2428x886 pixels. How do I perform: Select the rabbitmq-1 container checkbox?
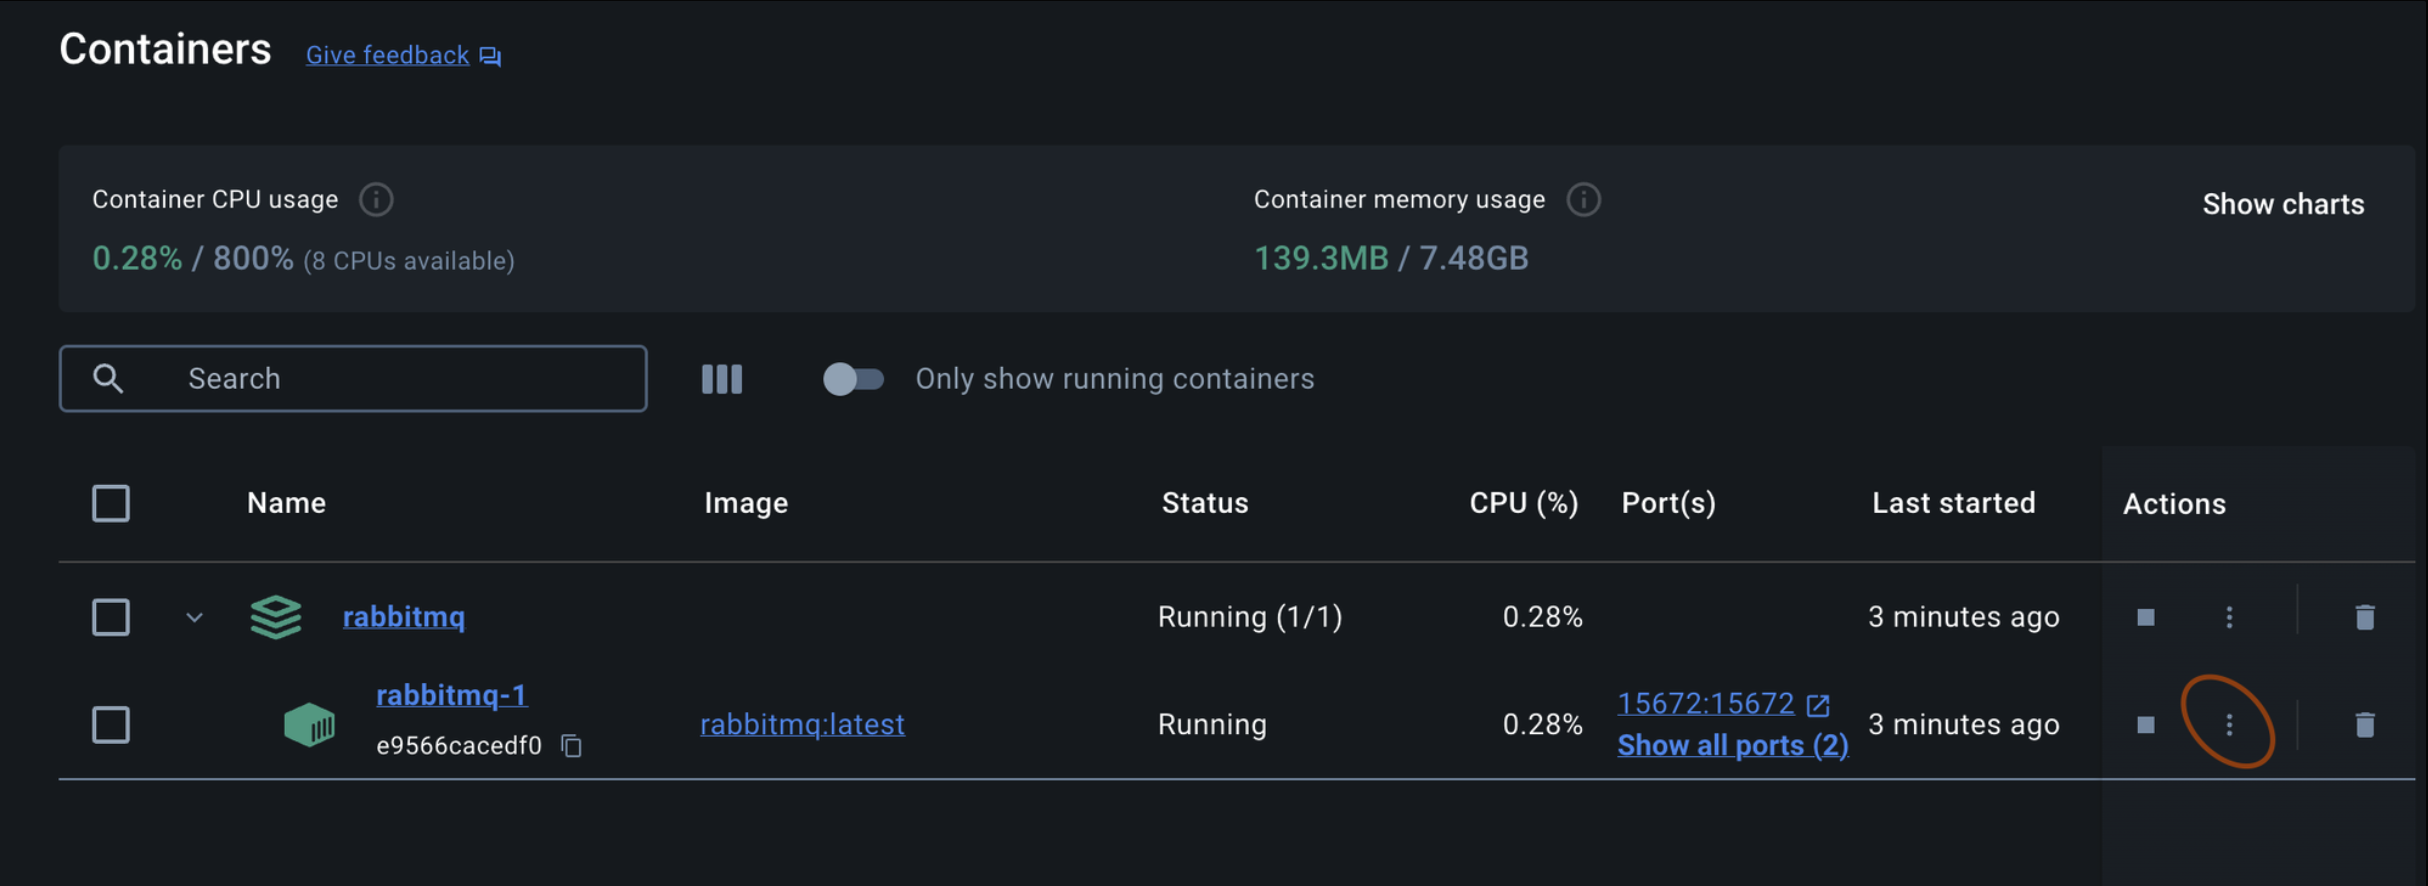[111, 725]
